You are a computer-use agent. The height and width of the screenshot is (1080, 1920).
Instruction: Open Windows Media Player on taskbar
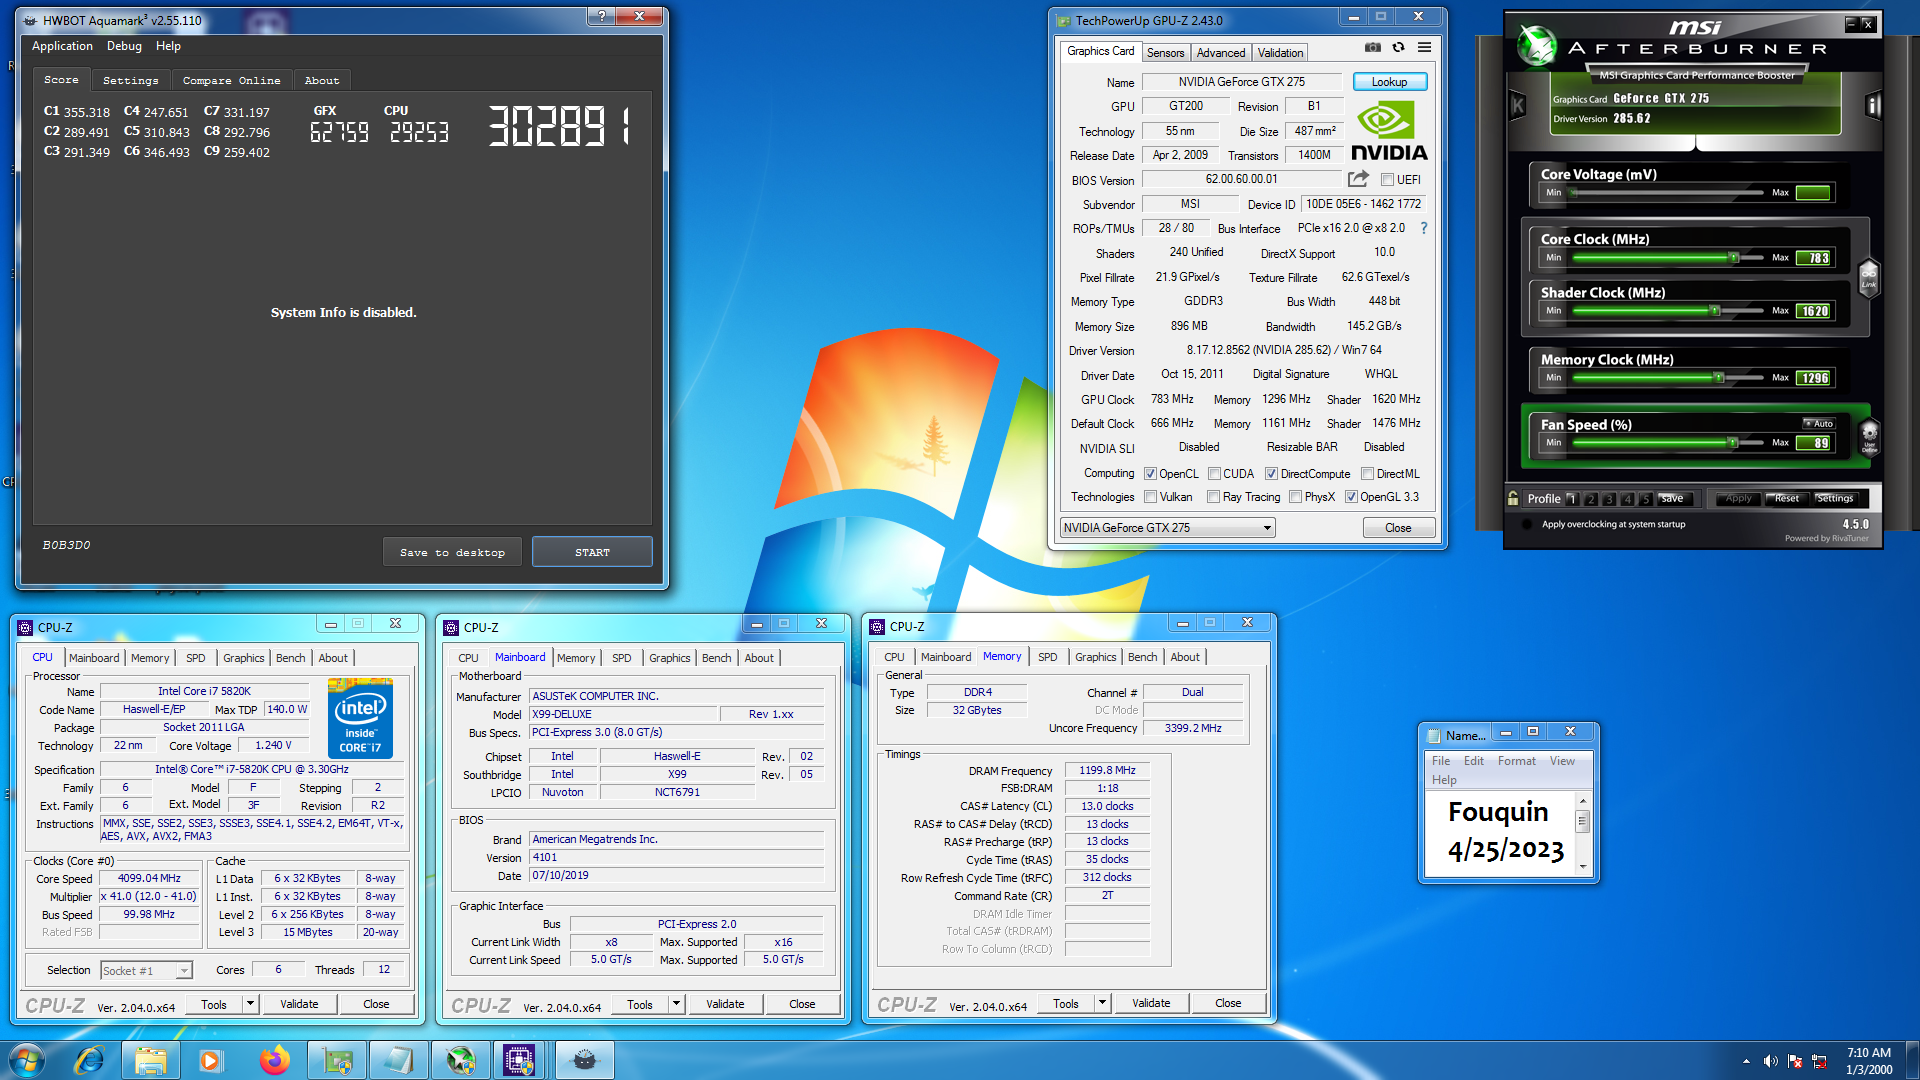[211, 1060]
